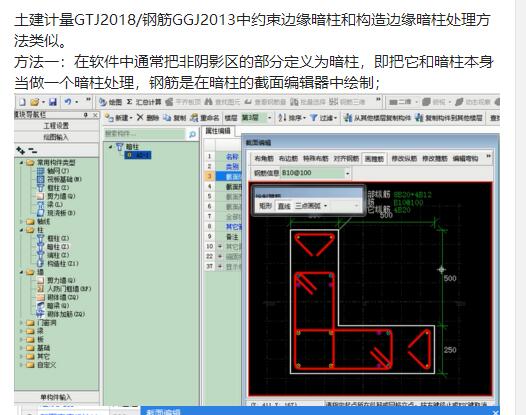Screen dimensions: 526x415
Task: Click 汇总计算 summary calculation
Action: tap(144, 102)
